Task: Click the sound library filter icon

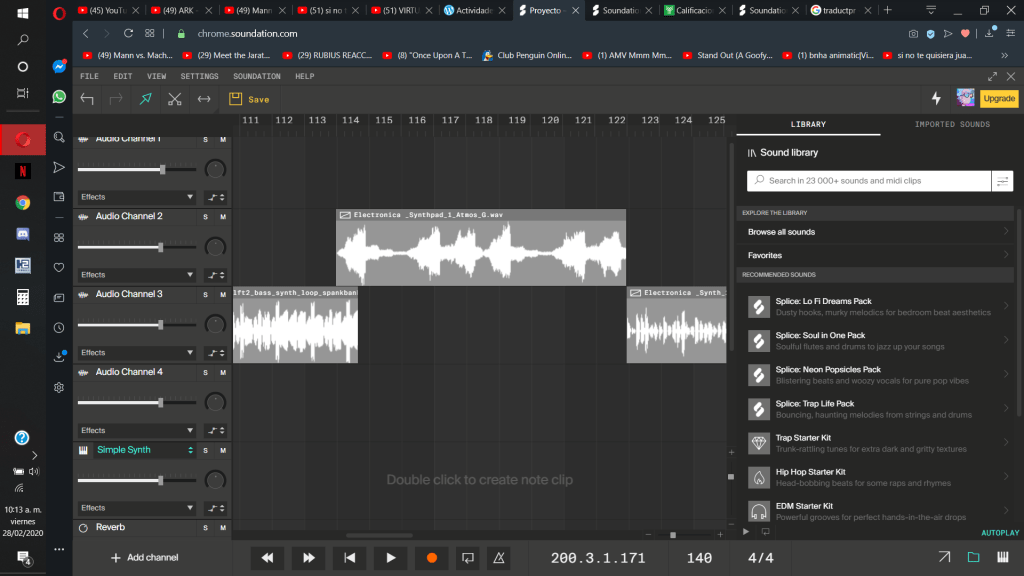Action: (x=1001, y=181)
